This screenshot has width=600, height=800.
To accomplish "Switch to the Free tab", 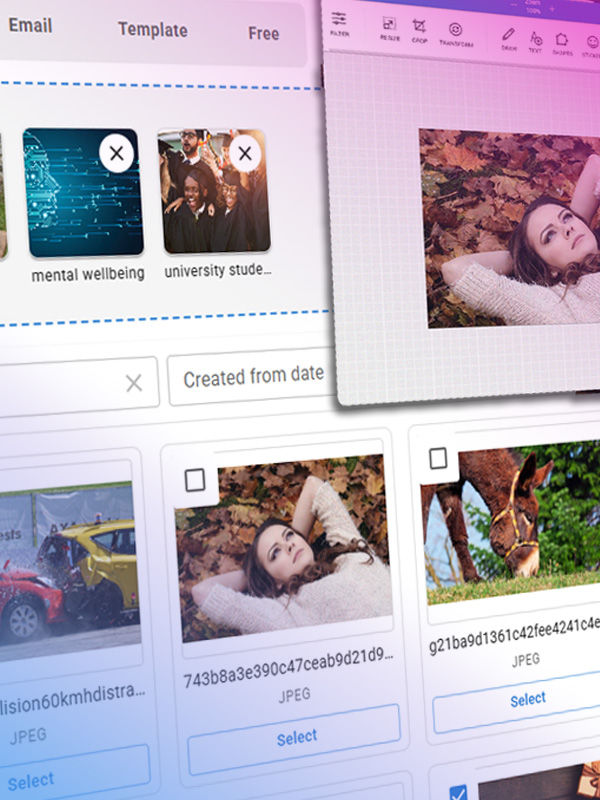I will [263, 33].
